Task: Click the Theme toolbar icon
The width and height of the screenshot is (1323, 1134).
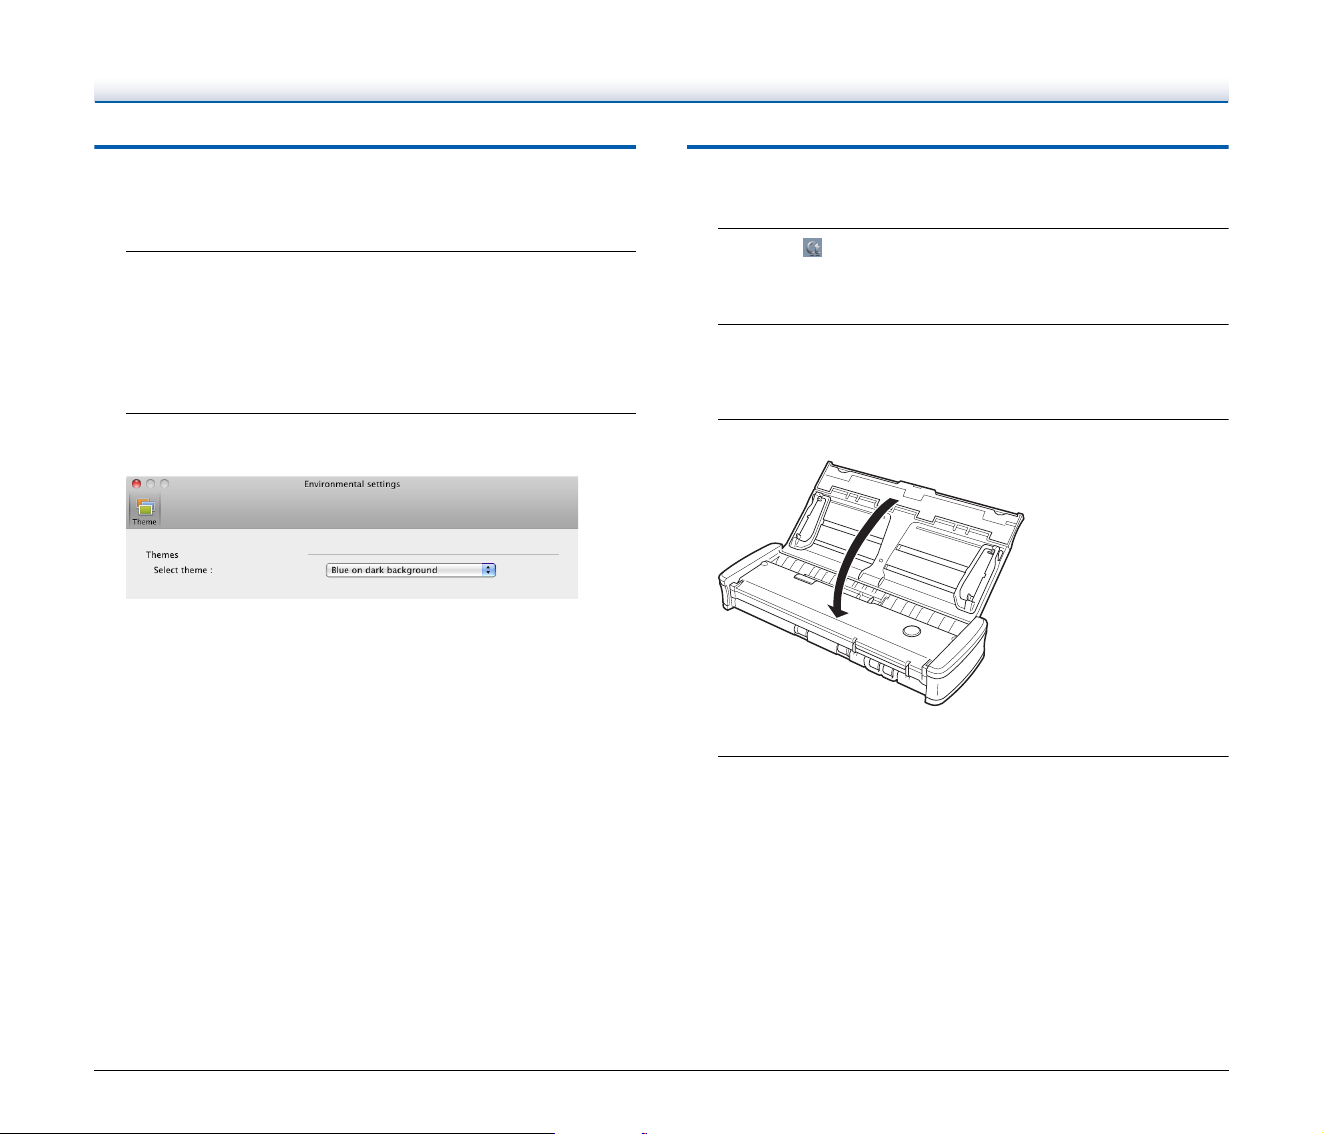Action: [x=145, y=511]
